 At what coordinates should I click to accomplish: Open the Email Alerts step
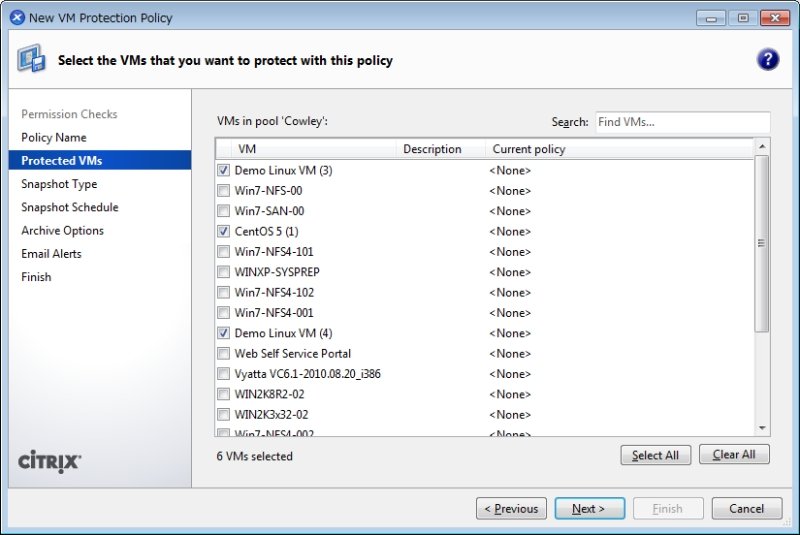(51, 253)
